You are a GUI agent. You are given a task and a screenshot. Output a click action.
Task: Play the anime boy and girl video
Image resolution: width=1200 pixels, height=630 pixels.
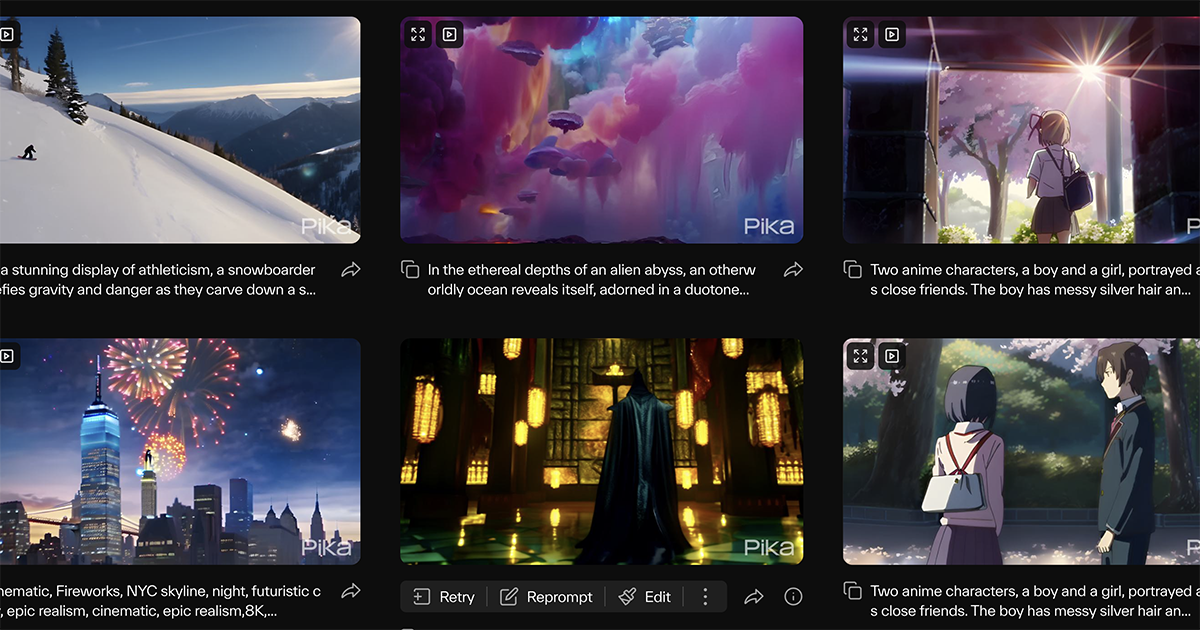892,355
